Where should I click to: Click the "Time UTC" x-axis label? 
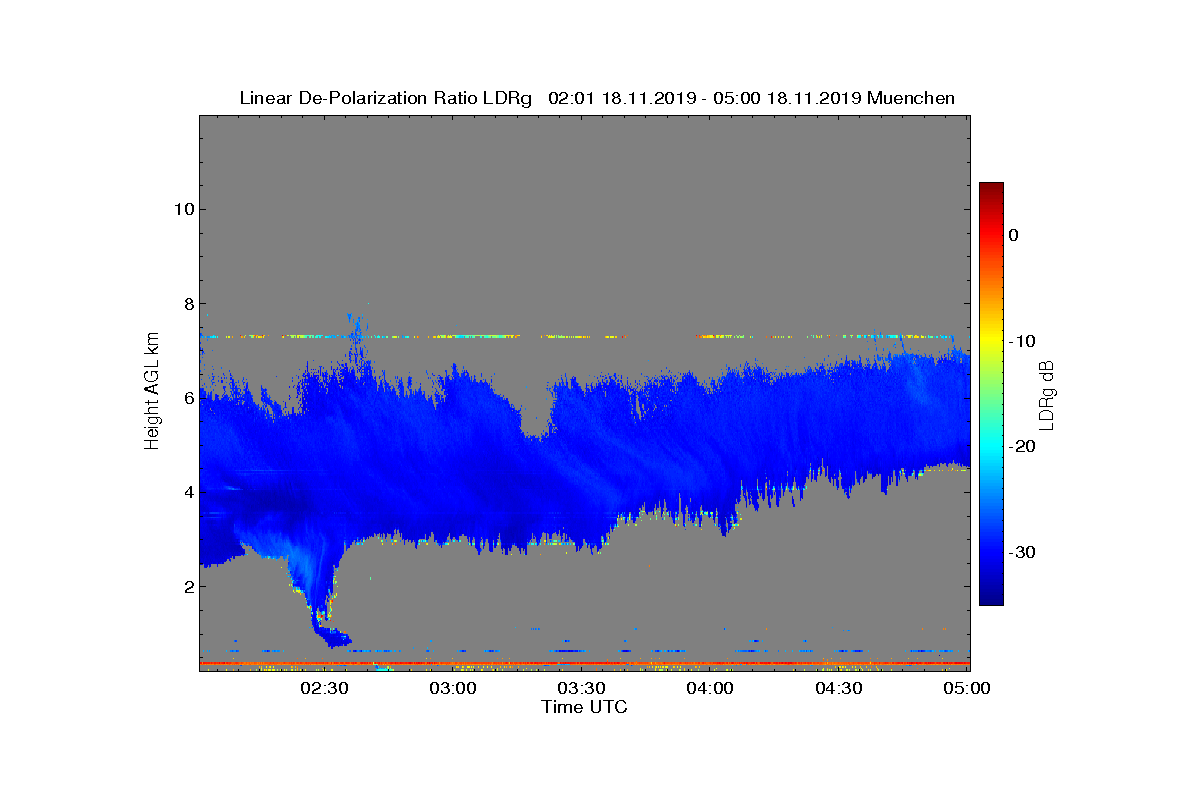pyautogui.click(x=585, y=707)
